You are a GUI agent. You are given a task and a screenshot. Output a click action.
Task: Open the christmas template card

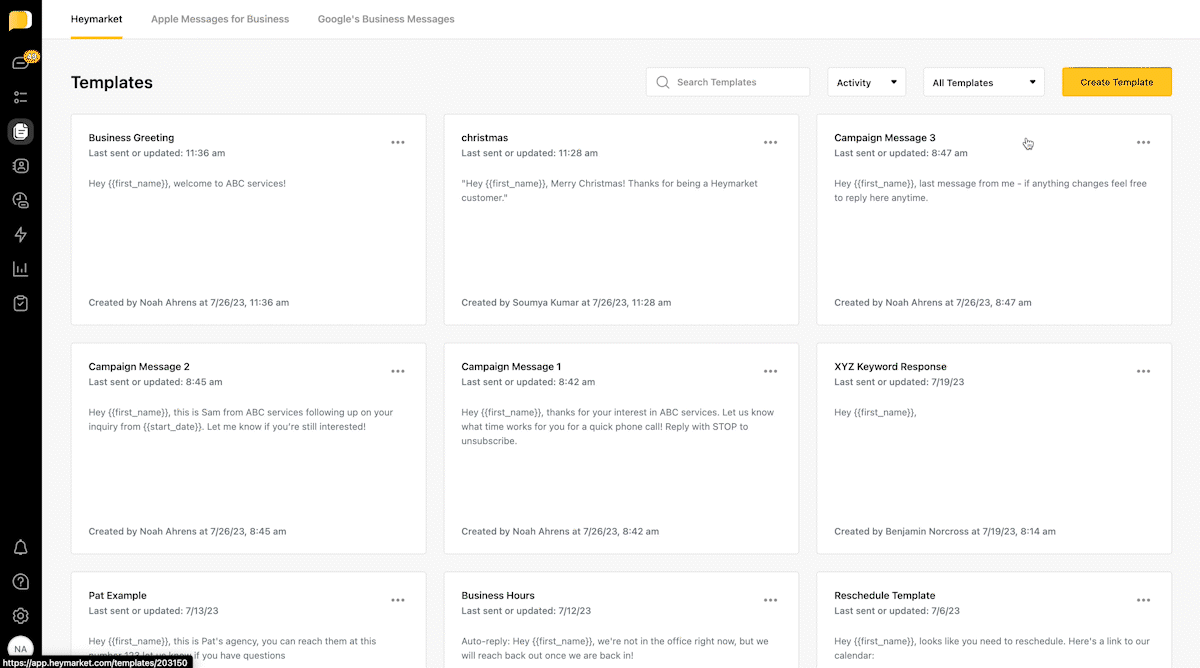click(620, 220)
